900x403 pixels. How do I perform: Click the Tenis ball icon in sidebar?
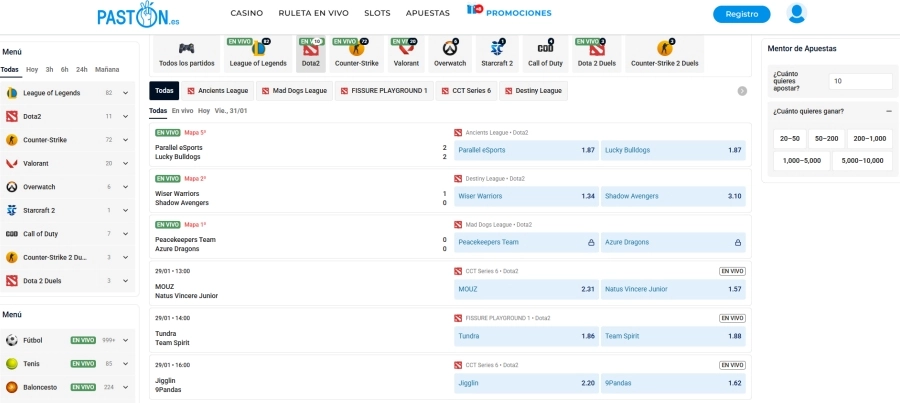[x=11, y=364]
